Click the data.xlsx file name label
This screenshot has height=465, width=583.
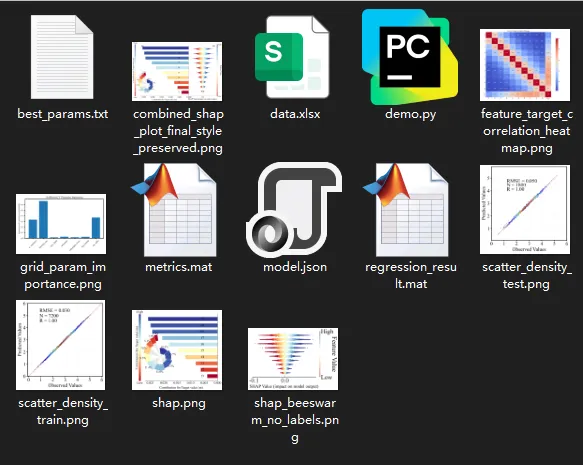[295, 114]
